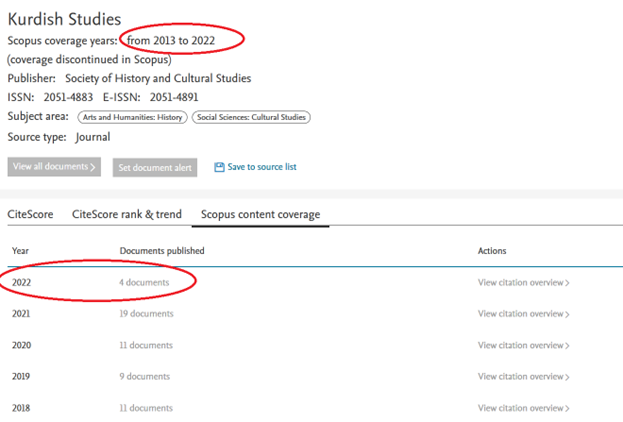623x422 pixels.
Task: Open the 19 documents link for 2021
Action: (146, 314)
